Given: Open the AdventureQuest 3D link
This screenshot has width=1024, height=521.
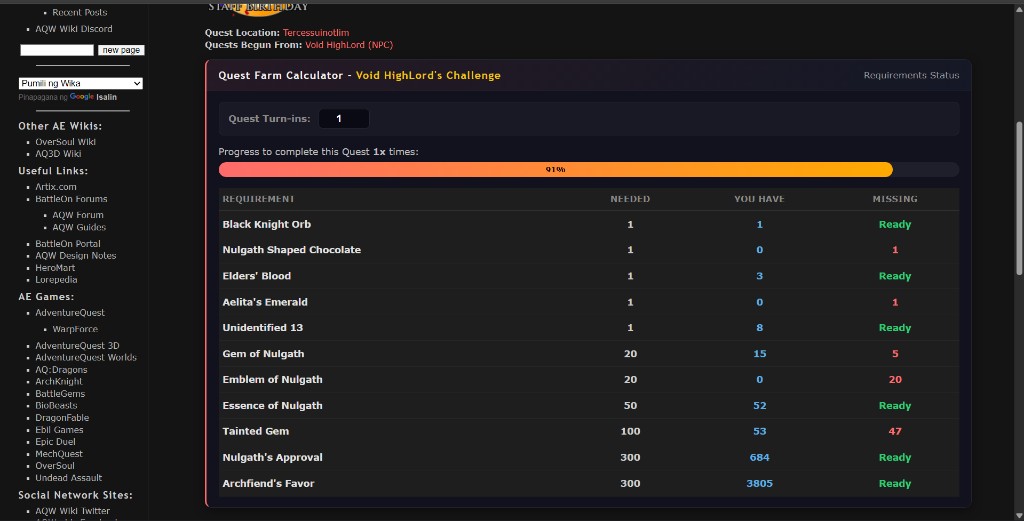Looking at the screenshot, I should tap(77, 345).
